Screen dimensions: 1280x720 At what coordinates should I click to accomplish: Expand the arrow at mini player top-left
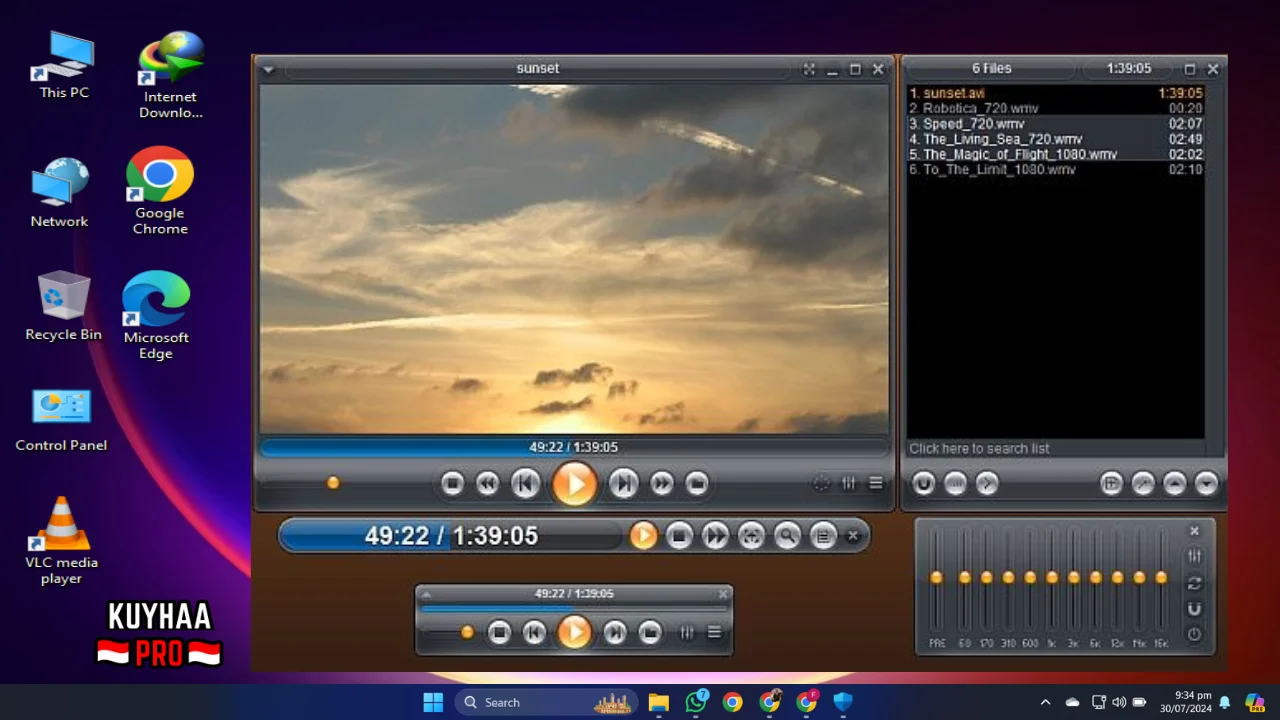tap(426, 594)
